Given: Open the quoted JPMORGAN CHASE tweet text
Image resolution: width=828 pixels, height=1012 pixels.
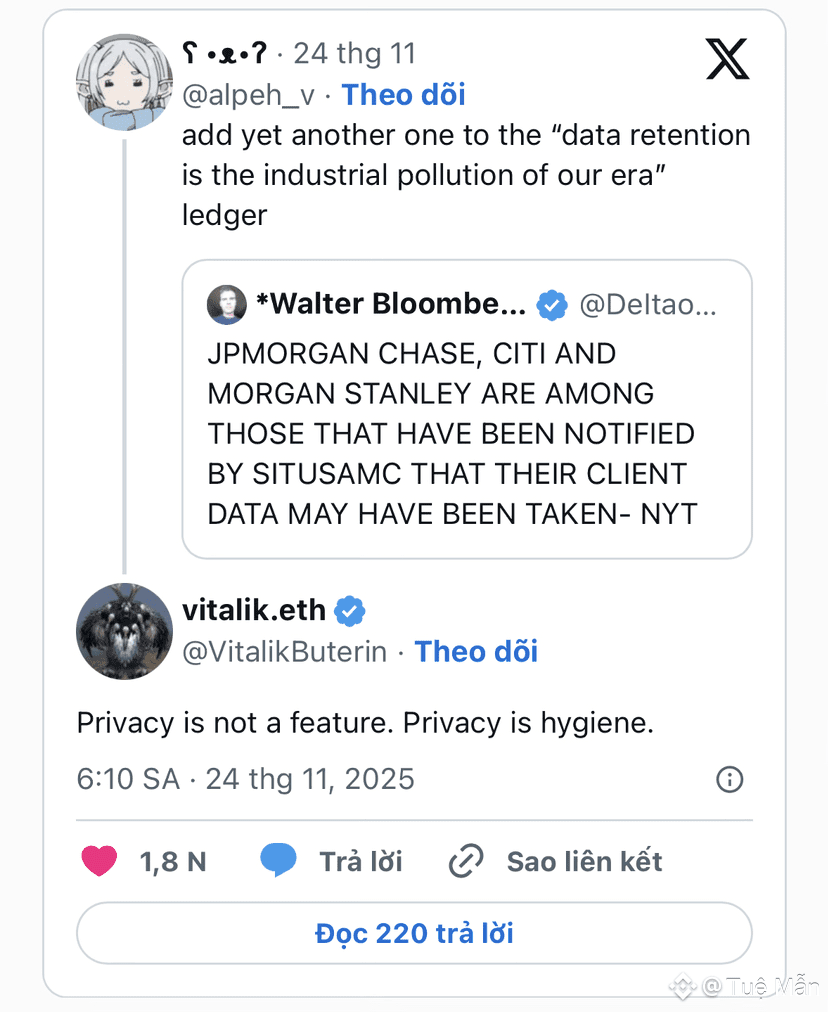Looking at the screenshot, I should coord(451,434).
